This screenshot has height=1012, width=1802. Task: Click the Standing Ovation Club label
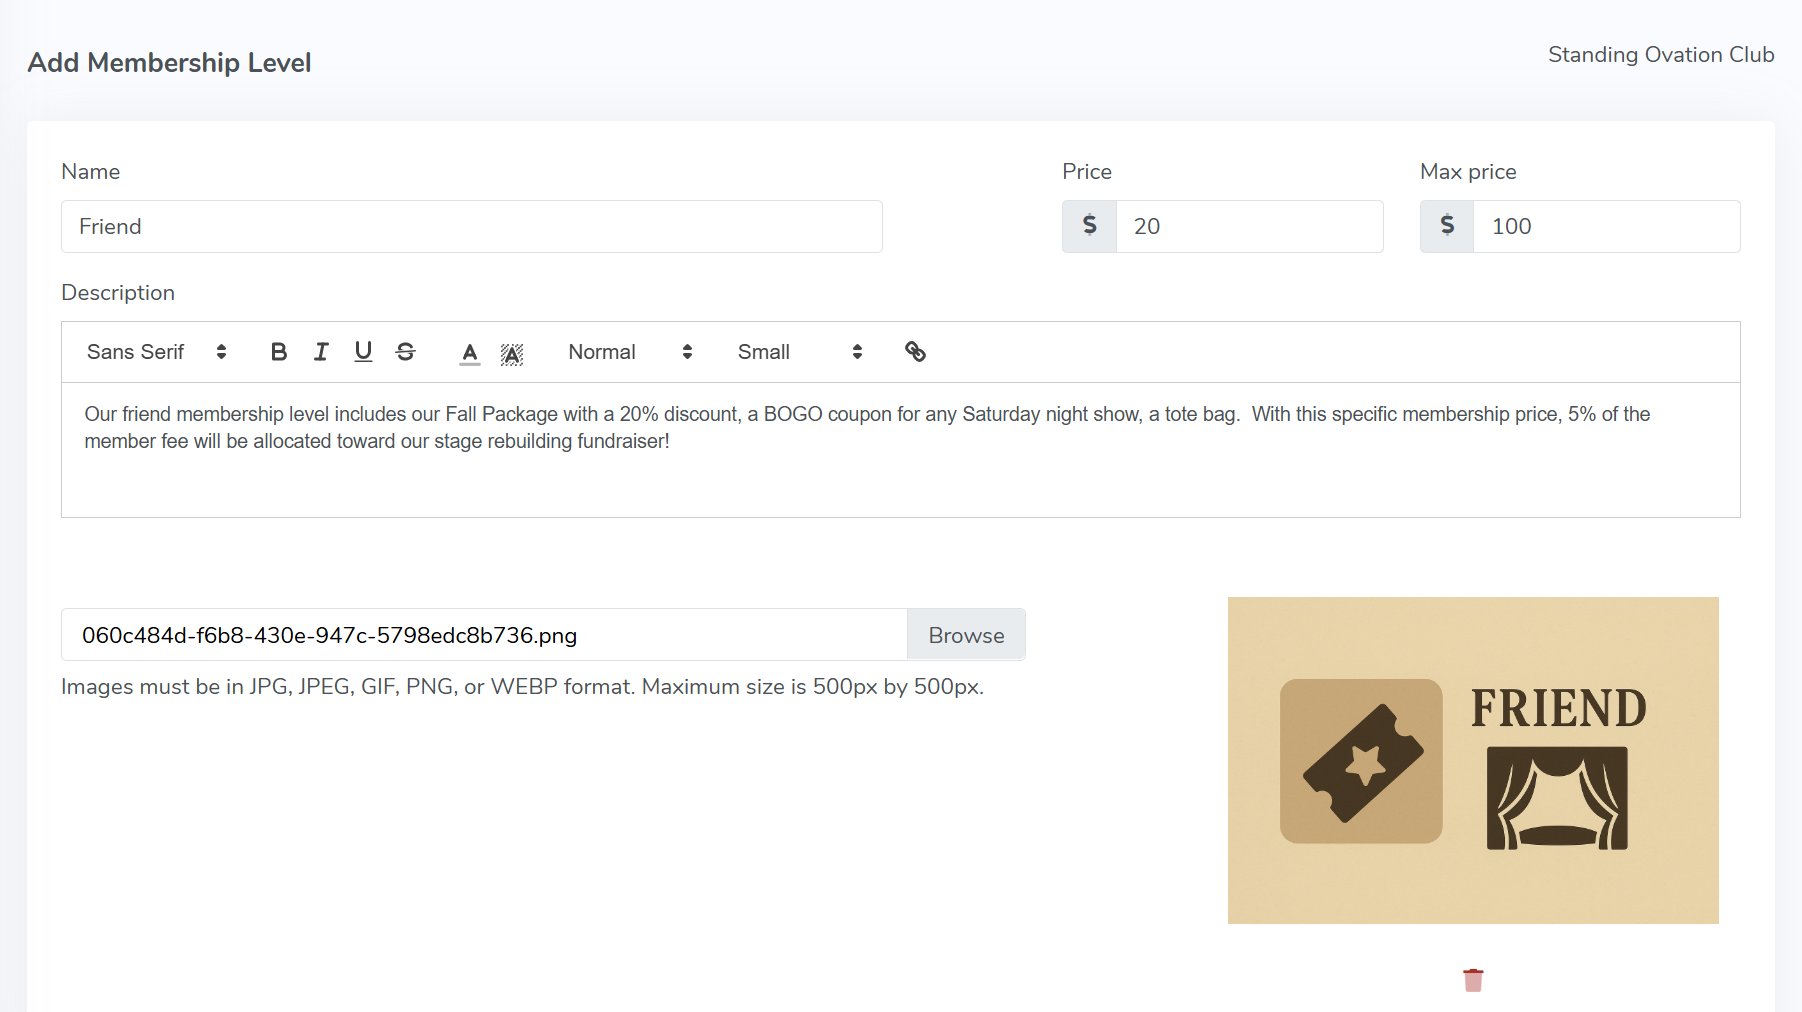point(1661,55)
